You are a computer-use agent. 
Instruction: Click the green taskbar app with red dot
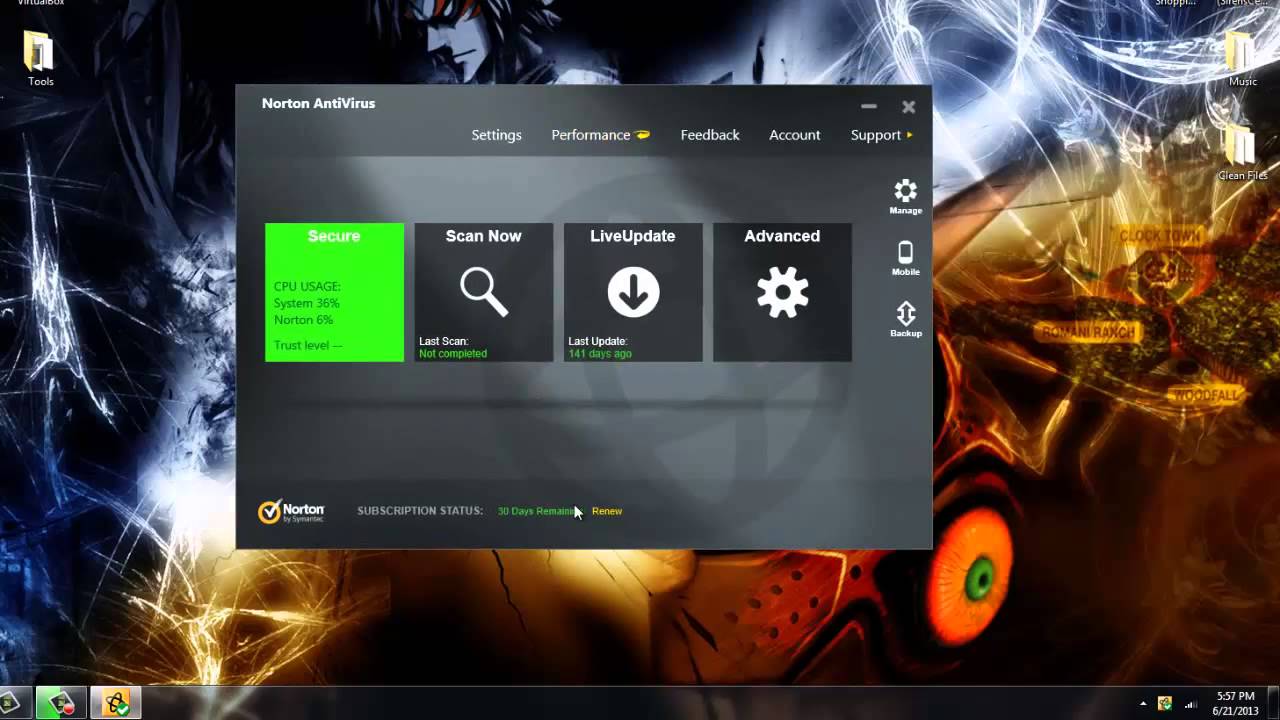[61, 703]
